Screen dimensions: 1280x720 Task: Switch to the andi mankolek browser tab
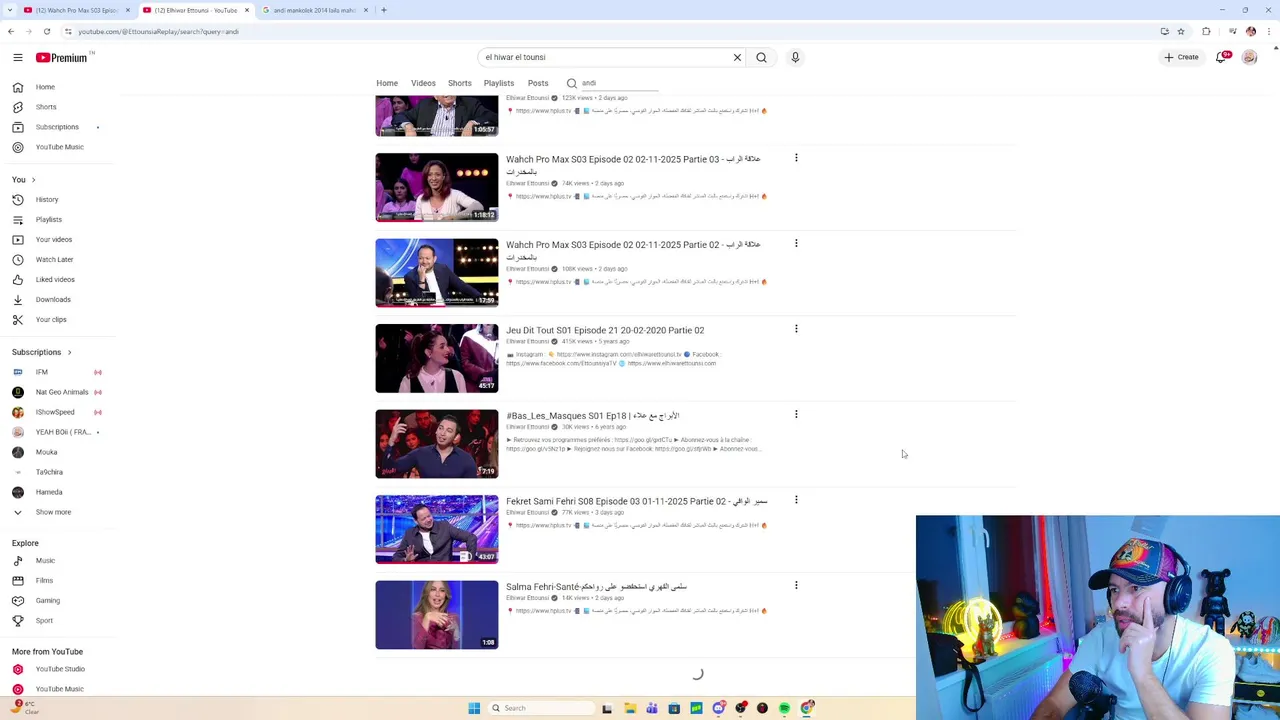316,10
